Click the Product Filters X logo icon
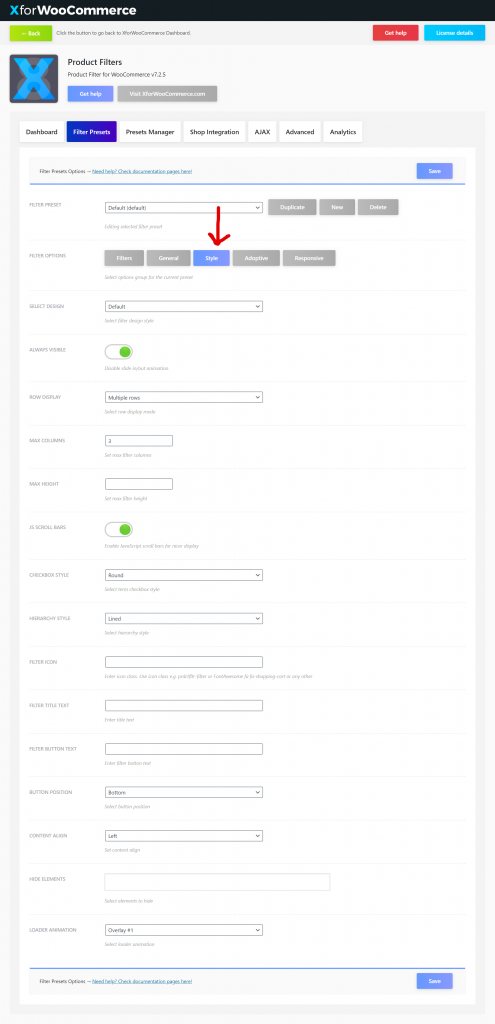 click(34, 78)
